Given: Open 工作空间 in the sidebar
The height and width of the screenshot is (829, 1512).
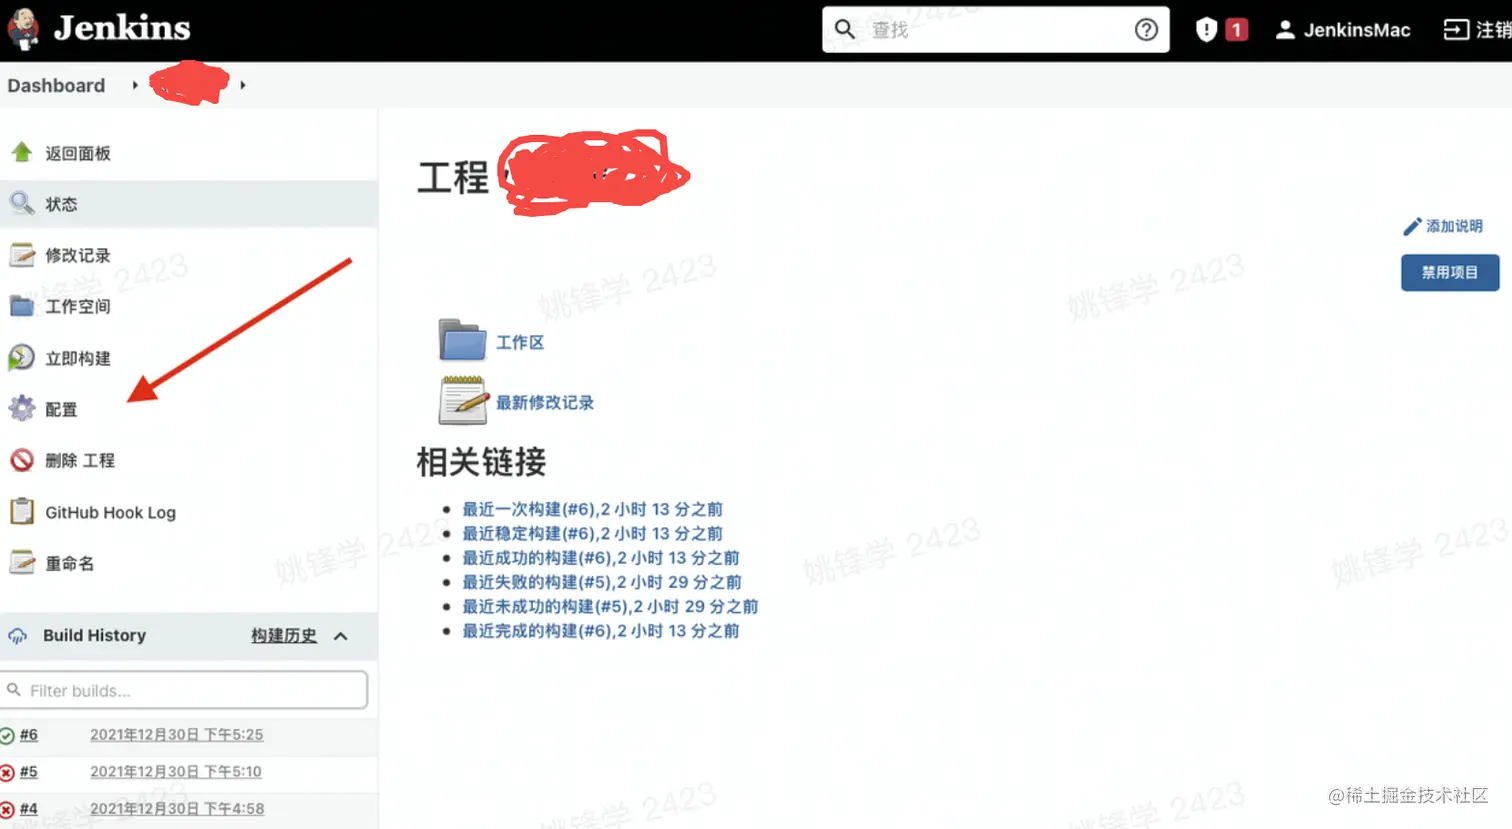Looking at the screenshot, I should click(78, 307).
